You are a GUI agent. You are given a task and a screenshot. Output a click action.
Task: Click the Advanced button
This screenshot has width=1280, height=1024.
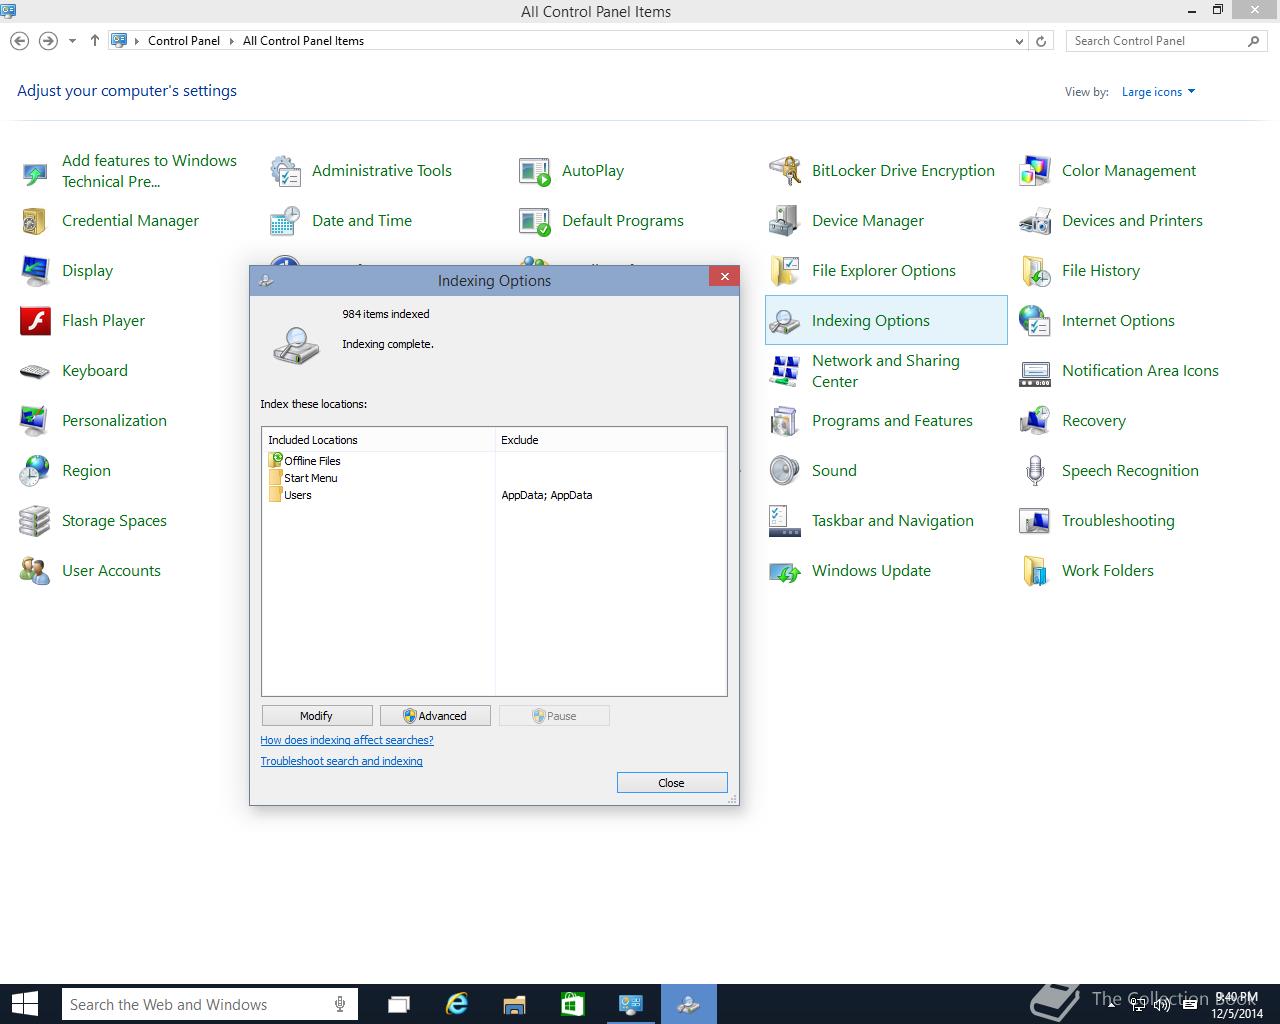(x=435, y=716)
